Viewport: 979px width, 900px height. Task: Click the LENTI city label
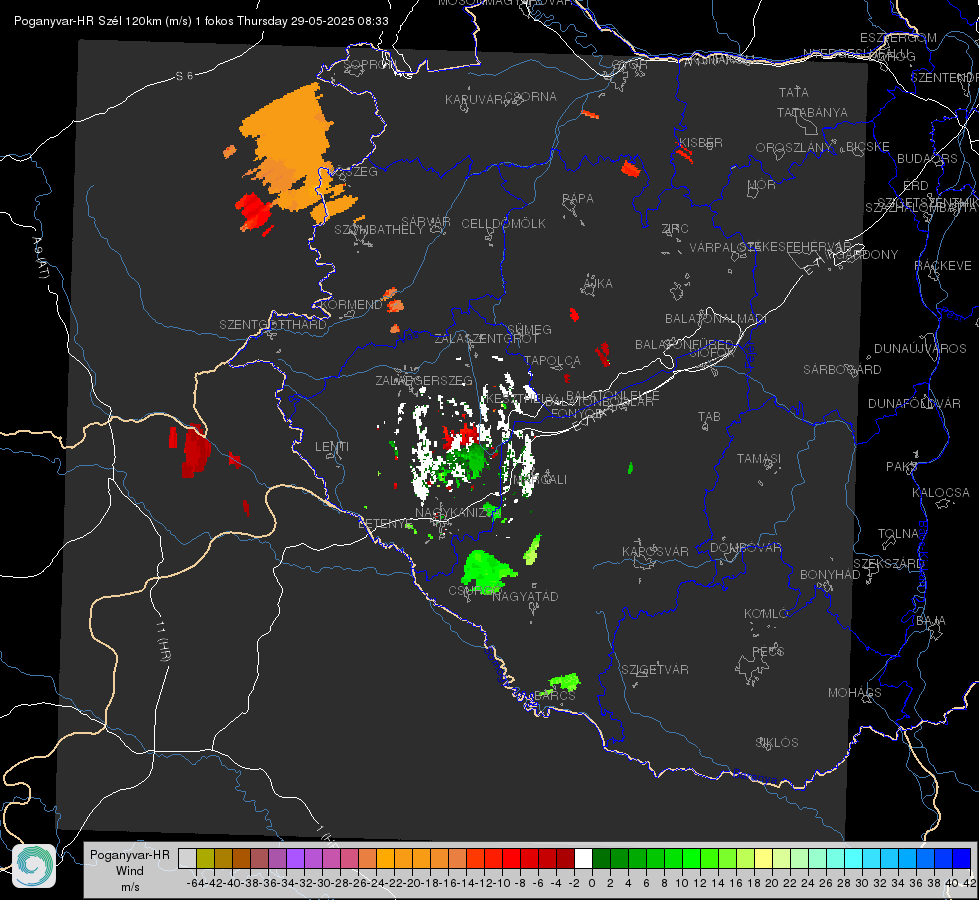pos(332,447)
